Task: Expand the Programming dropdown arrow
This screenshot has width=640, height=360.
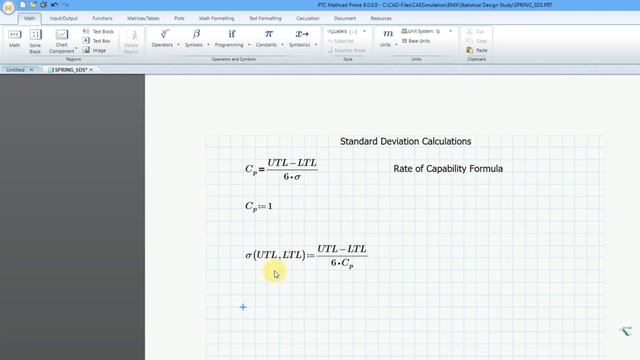Action: pos(249,45)
